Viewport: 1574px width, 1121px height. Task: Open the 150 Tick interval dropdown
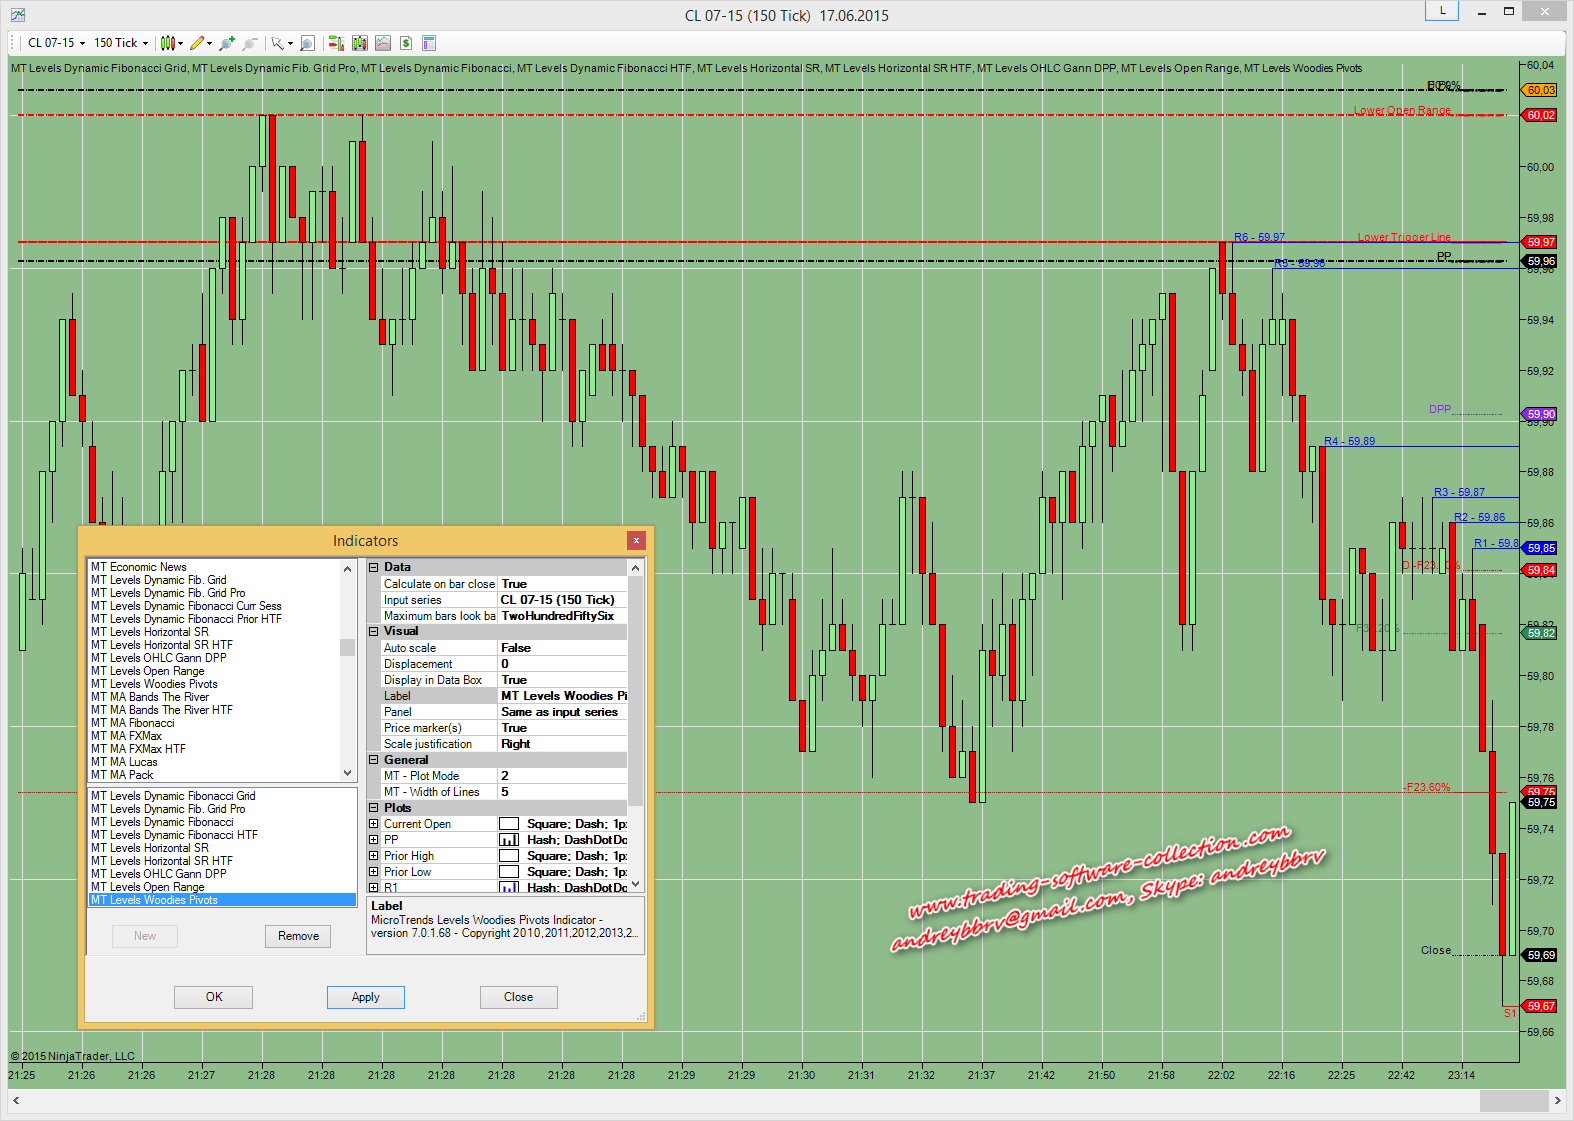click(121, 43)
